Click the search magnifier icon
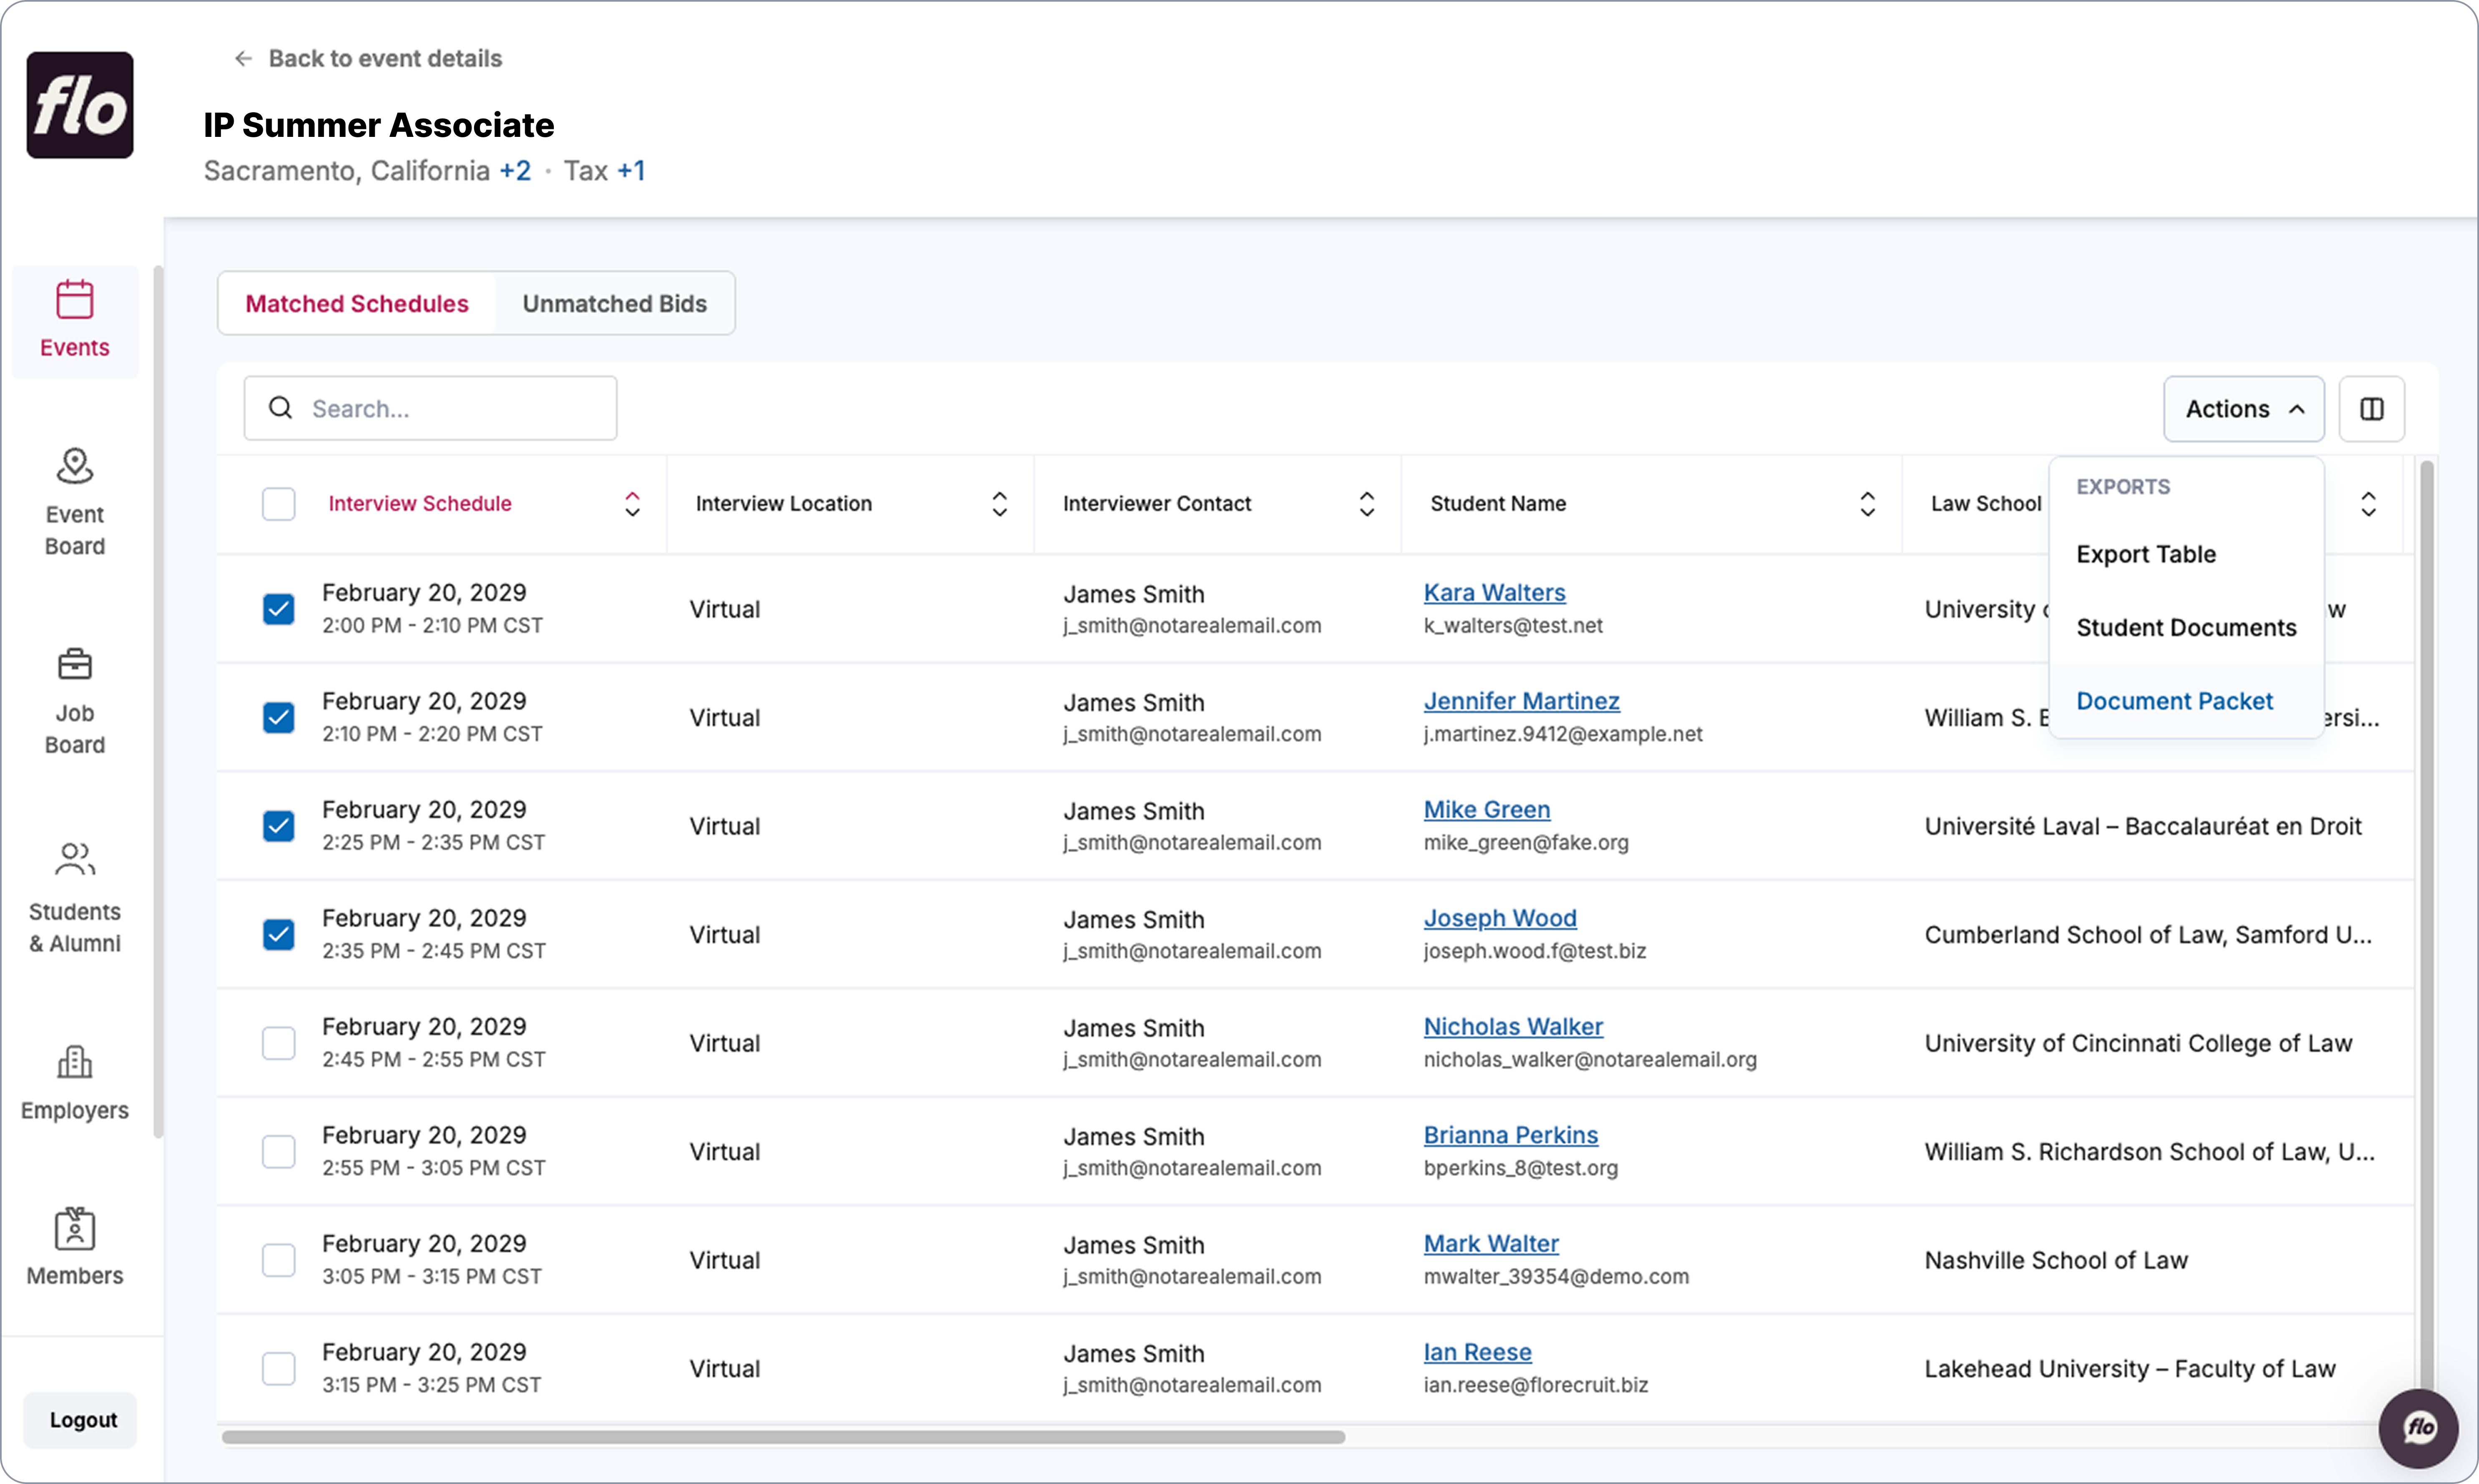The image size is (2479, 1484). point(281,408)
